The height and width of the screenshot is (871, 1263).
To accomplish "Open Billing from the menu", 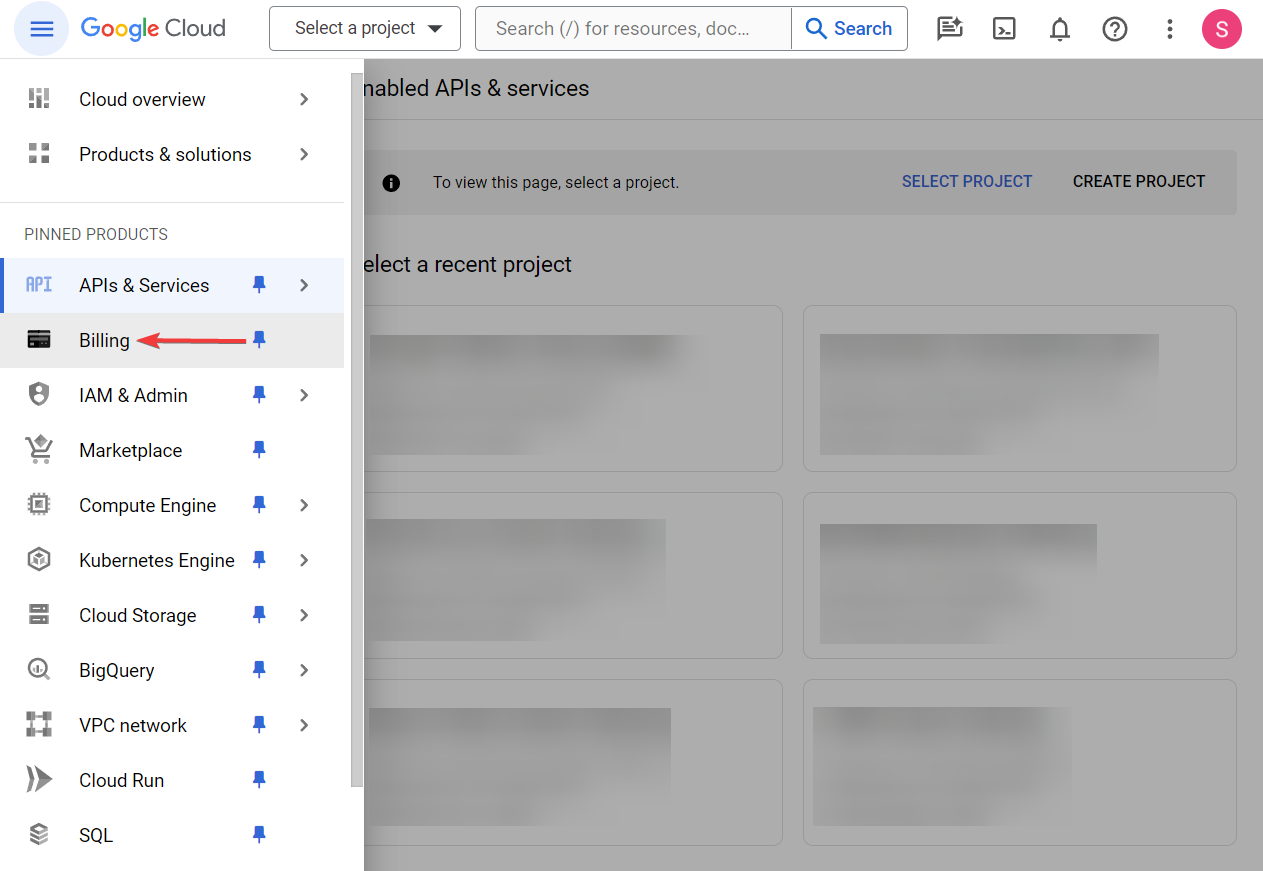I will click(172, 340).
